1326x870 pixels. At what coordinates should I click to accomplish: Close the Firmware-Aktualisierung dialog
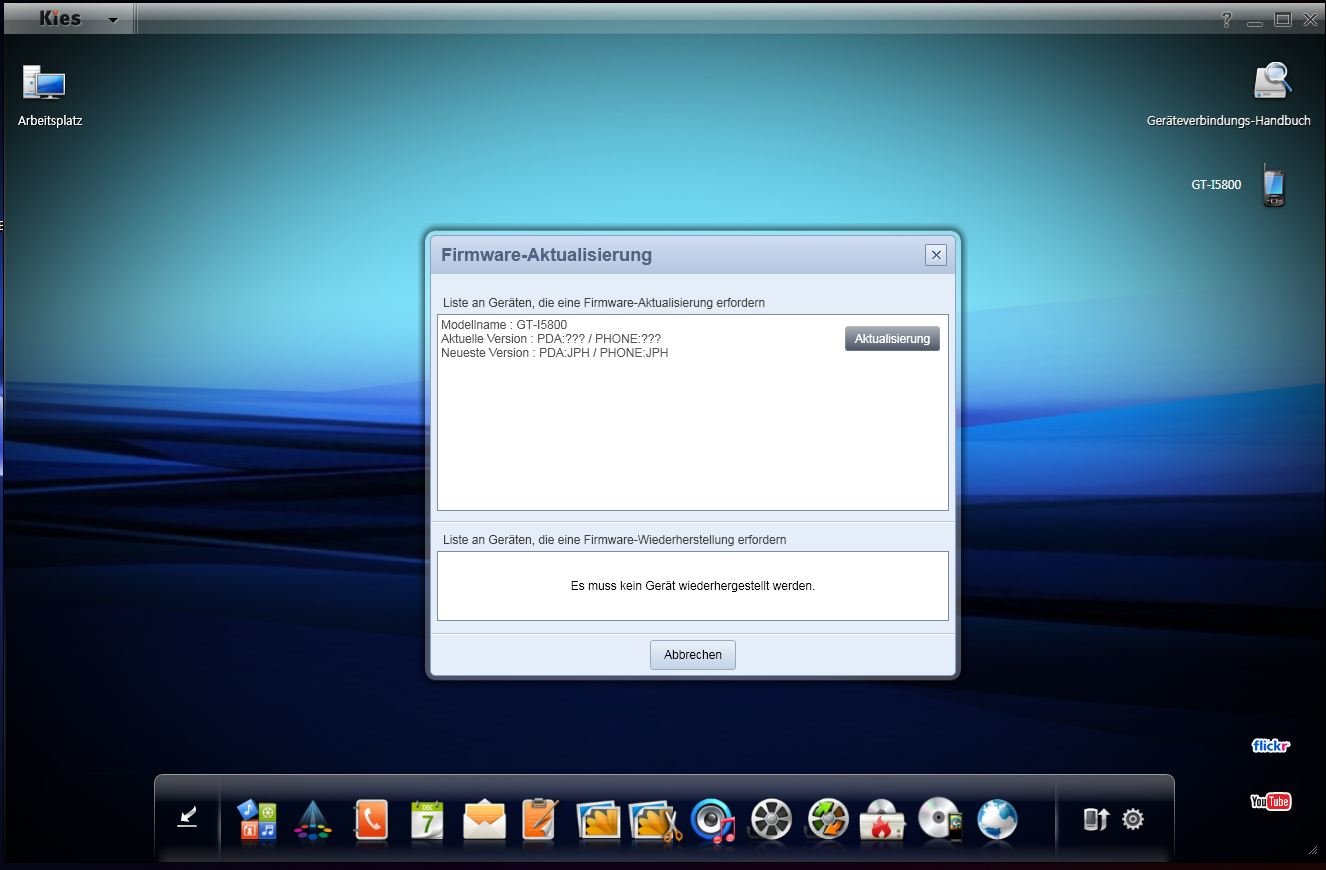tap(936, 255)
